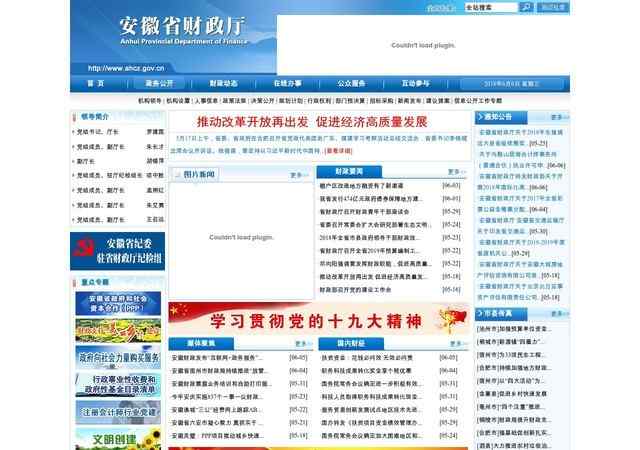
Task: Select the 国内财经 tab header
Action: 351,343
